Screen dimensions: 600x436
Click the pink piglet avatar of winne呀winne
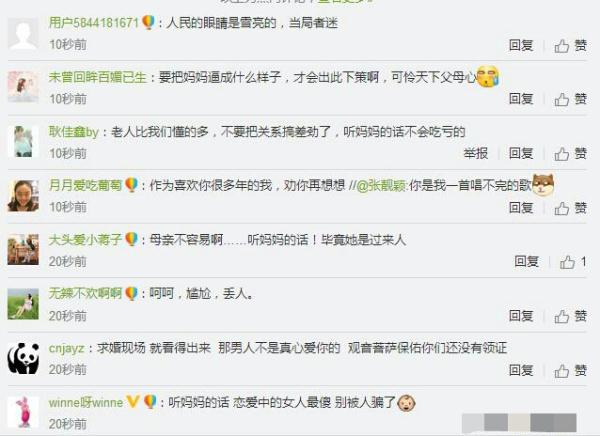pyautogui.click(x=23, y=412)
